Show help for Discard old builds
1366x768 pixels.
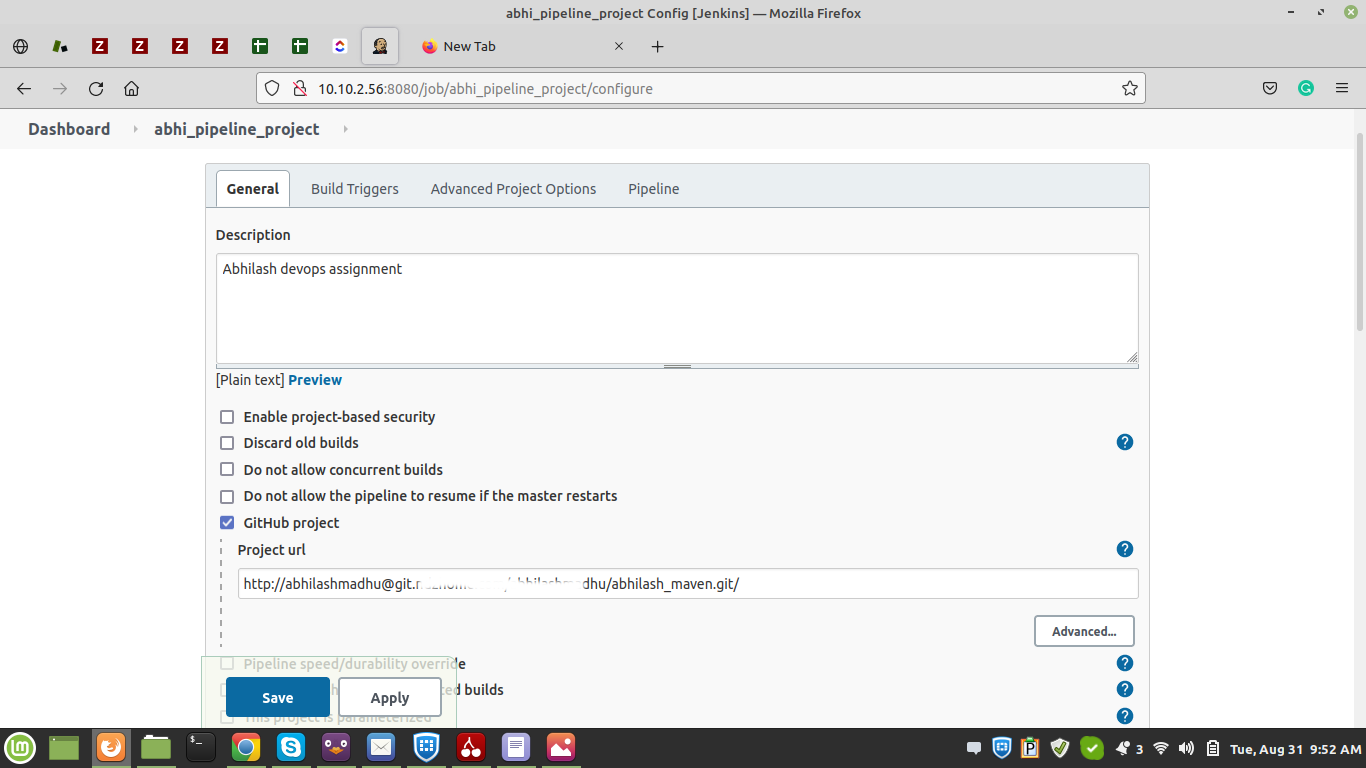(x=1125, y=442)
